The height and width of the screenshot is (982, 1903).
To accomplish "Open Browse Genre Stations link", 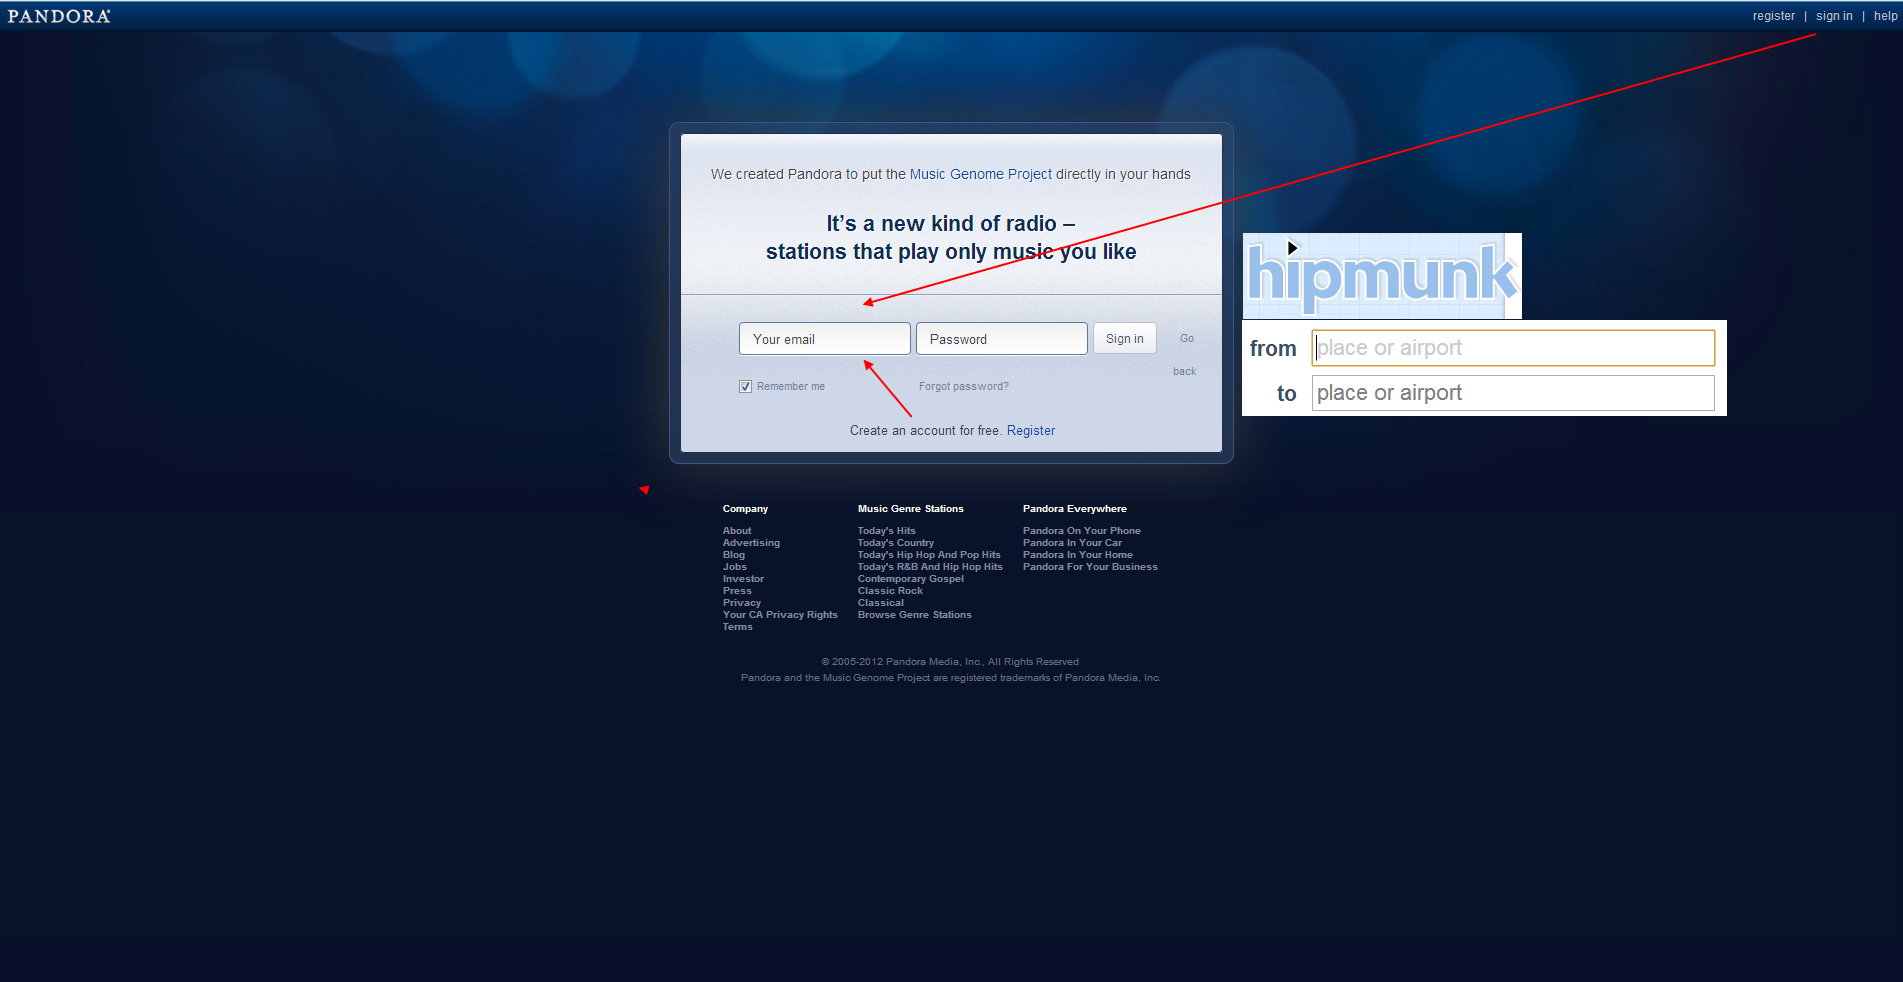I will point(914,615).
